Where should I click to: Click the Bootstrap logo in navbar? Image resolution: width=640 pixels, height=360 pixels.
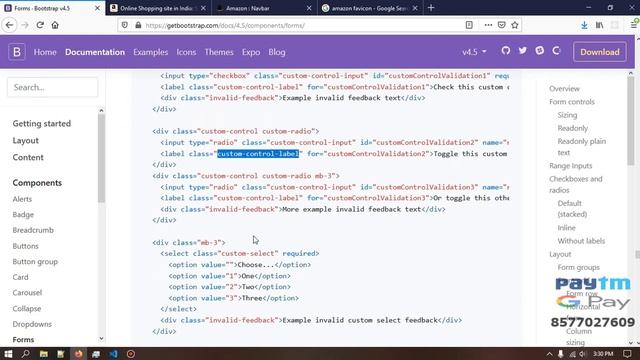coord(17,52)
